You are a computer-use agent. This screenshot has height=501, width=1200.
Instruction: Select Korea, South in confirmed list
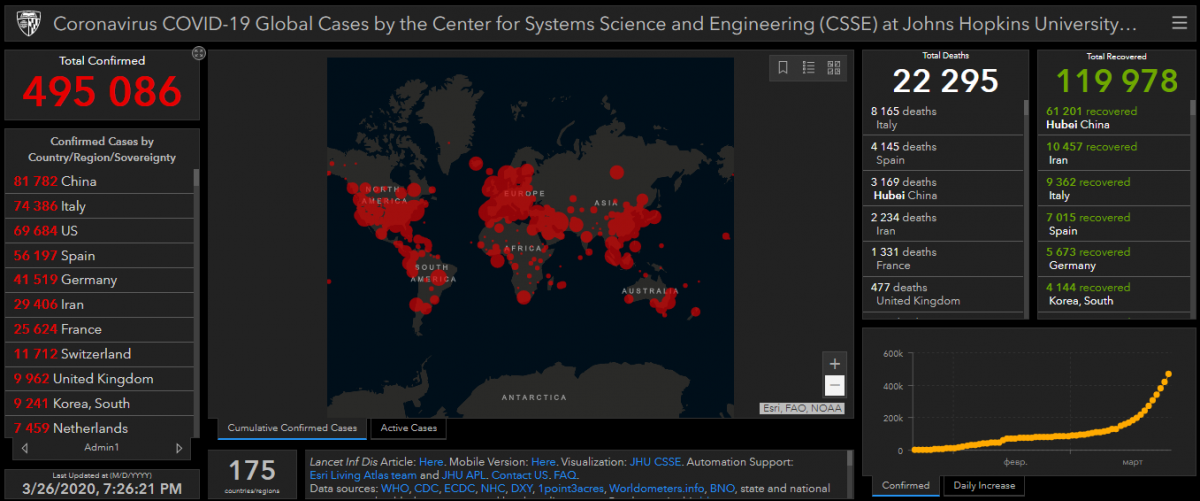(x=98, y=403)
